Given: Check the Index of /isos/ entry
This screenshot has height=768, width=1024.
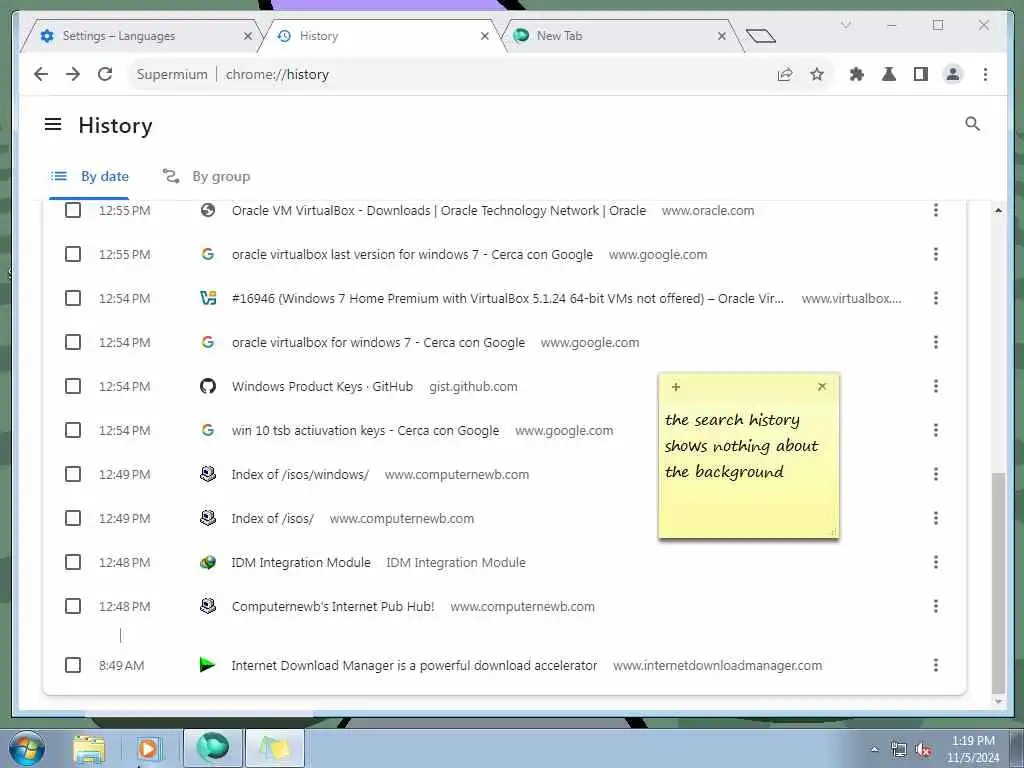Looking at the screenshot, I should point(73,519).
